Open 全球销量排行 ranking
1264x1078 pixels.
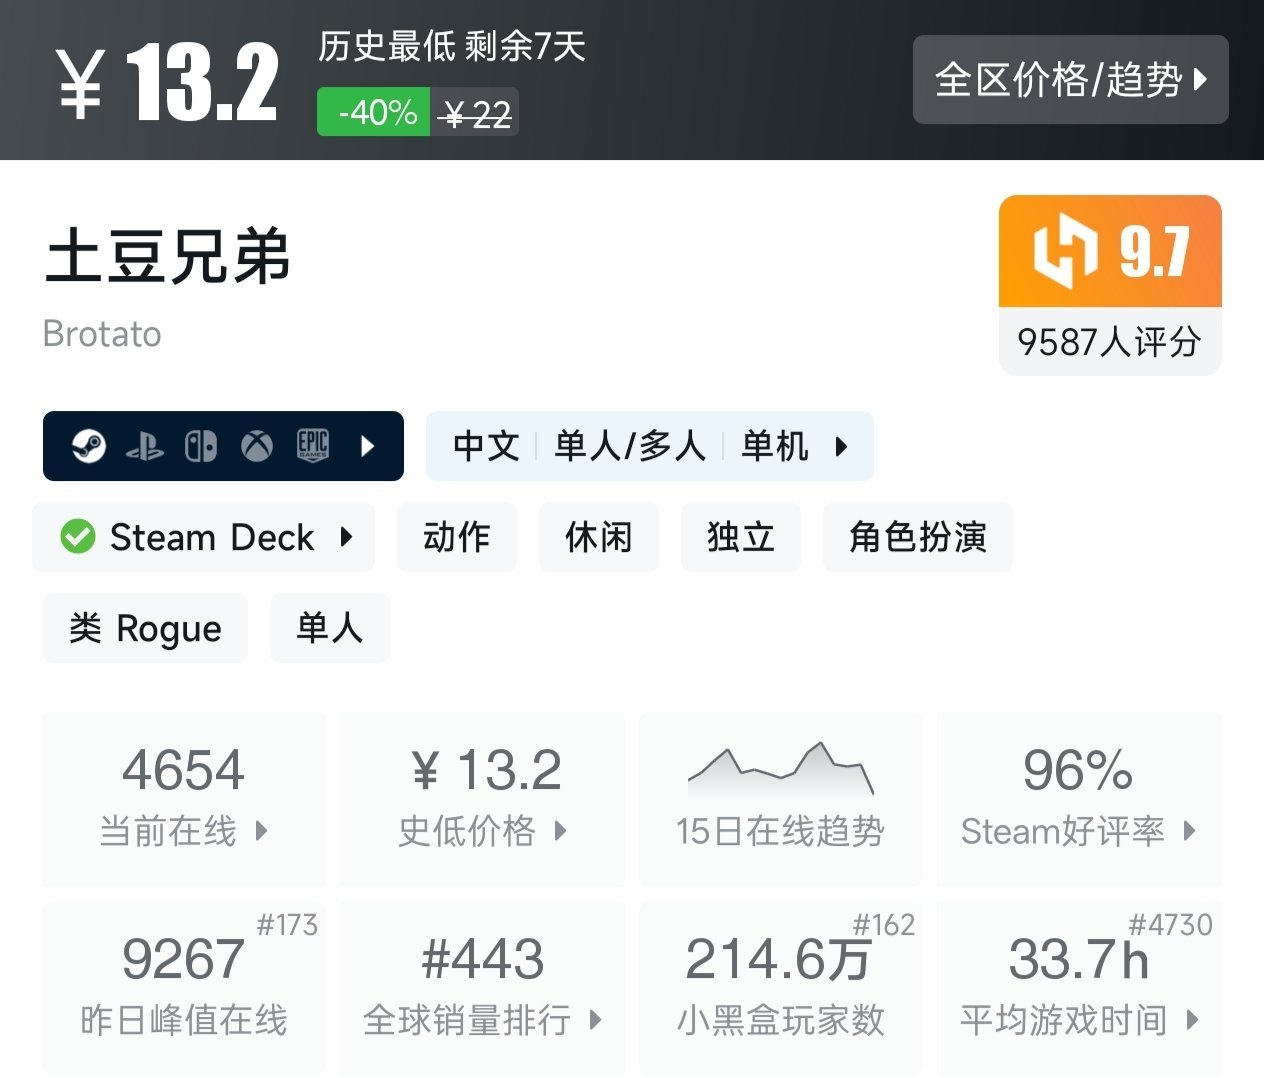pyautogui.click(x=483, y=988)
